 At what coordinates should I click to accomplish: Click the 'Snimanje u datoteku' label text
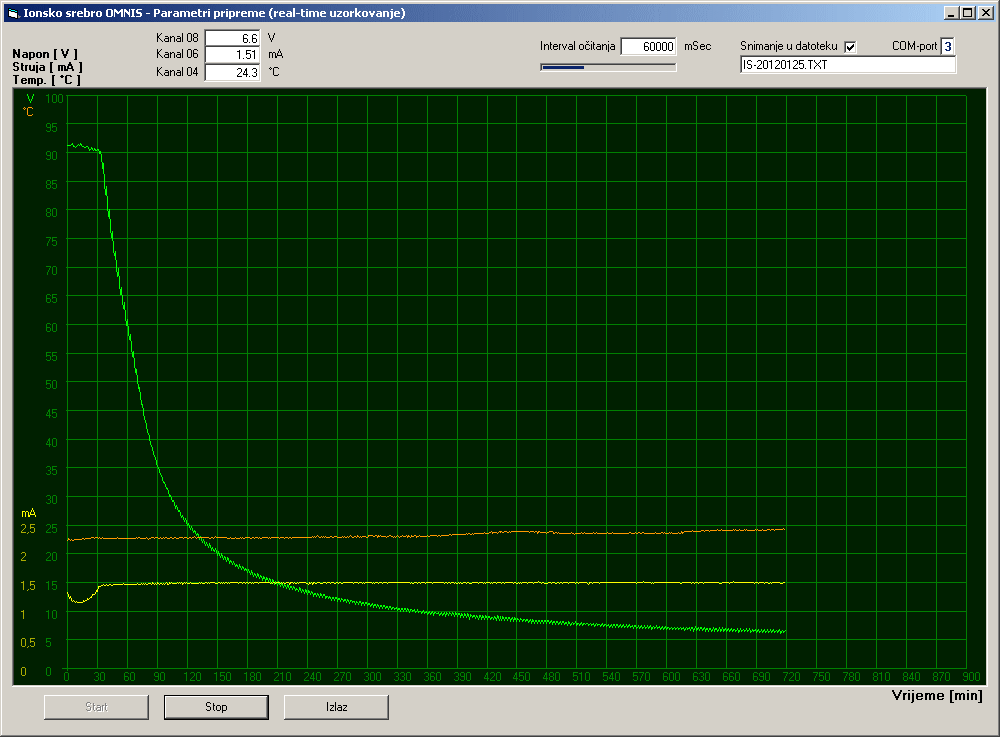click(x=789, y=47)
